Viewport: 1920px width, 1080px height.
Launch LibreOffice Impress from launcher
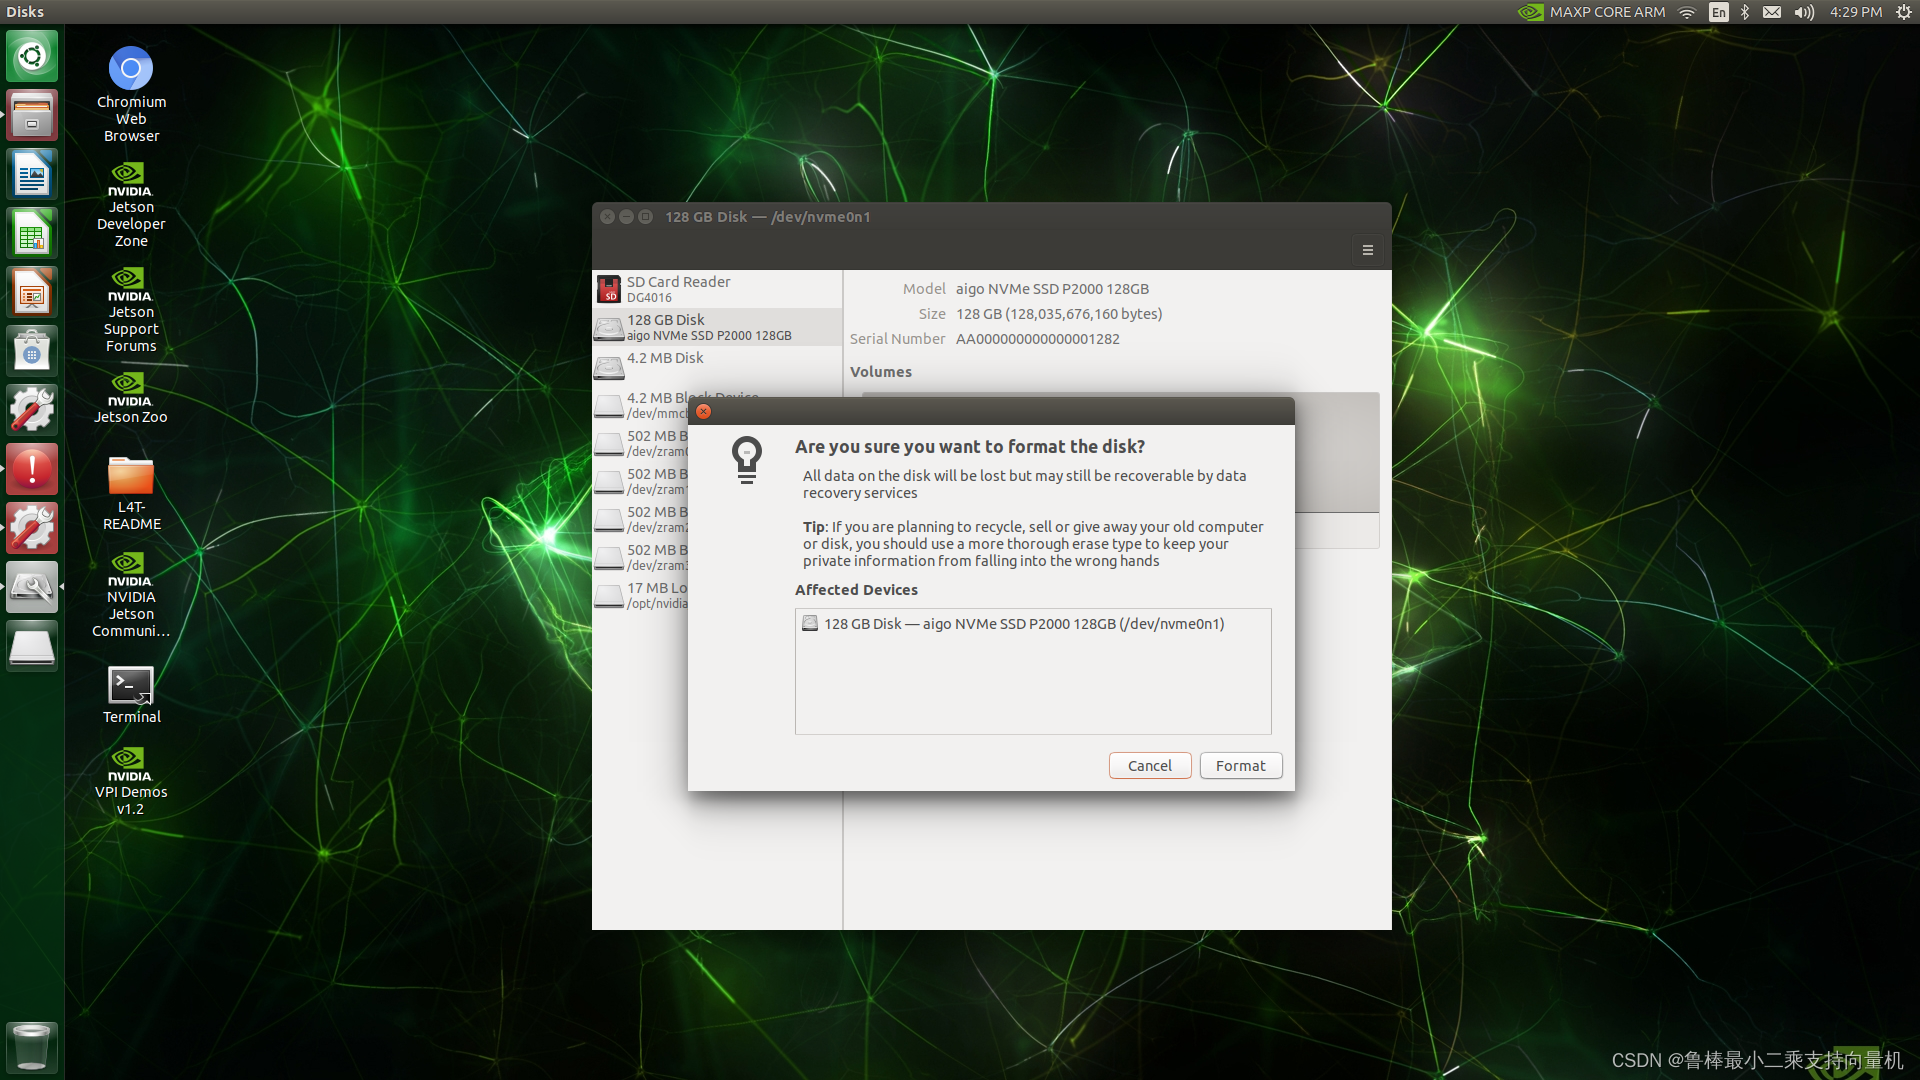[x=32, y=292]
